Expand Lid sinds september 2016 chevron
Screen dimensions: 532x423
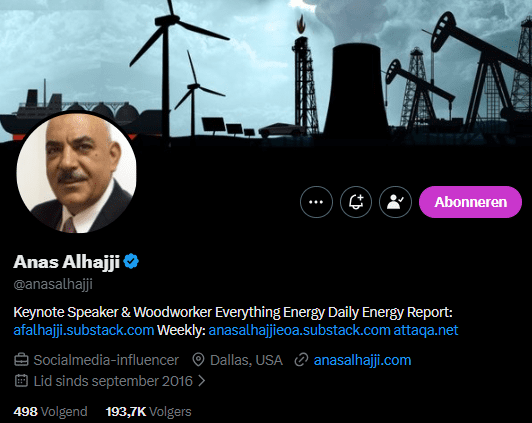tap(202, 381)
